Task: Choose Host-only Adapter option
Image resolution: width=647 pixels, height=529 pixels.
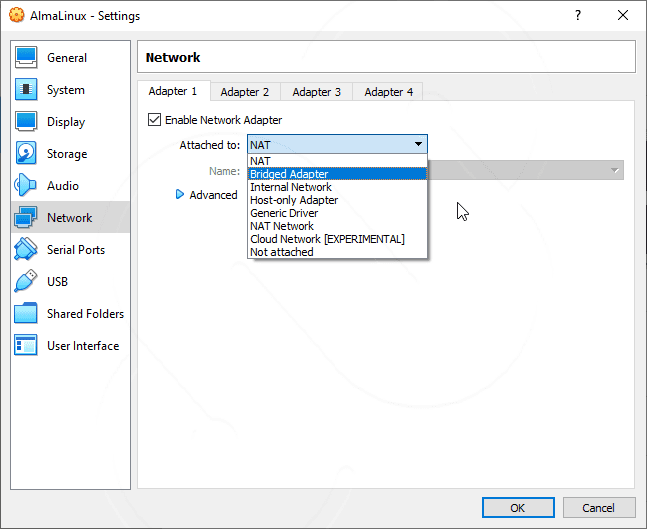Action: point(337,200)
